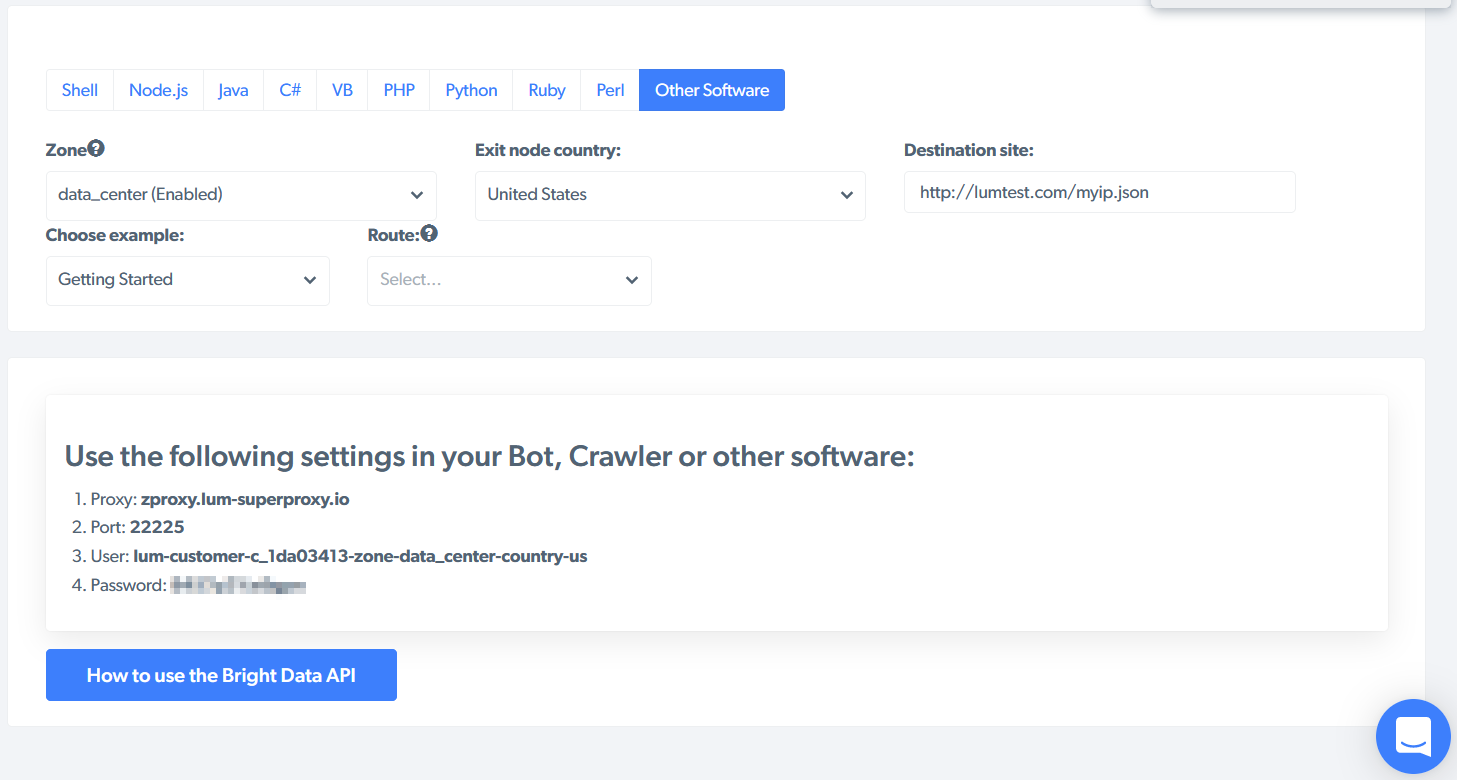
Task: Switch to the VB tab
Action: pos(342,90)
